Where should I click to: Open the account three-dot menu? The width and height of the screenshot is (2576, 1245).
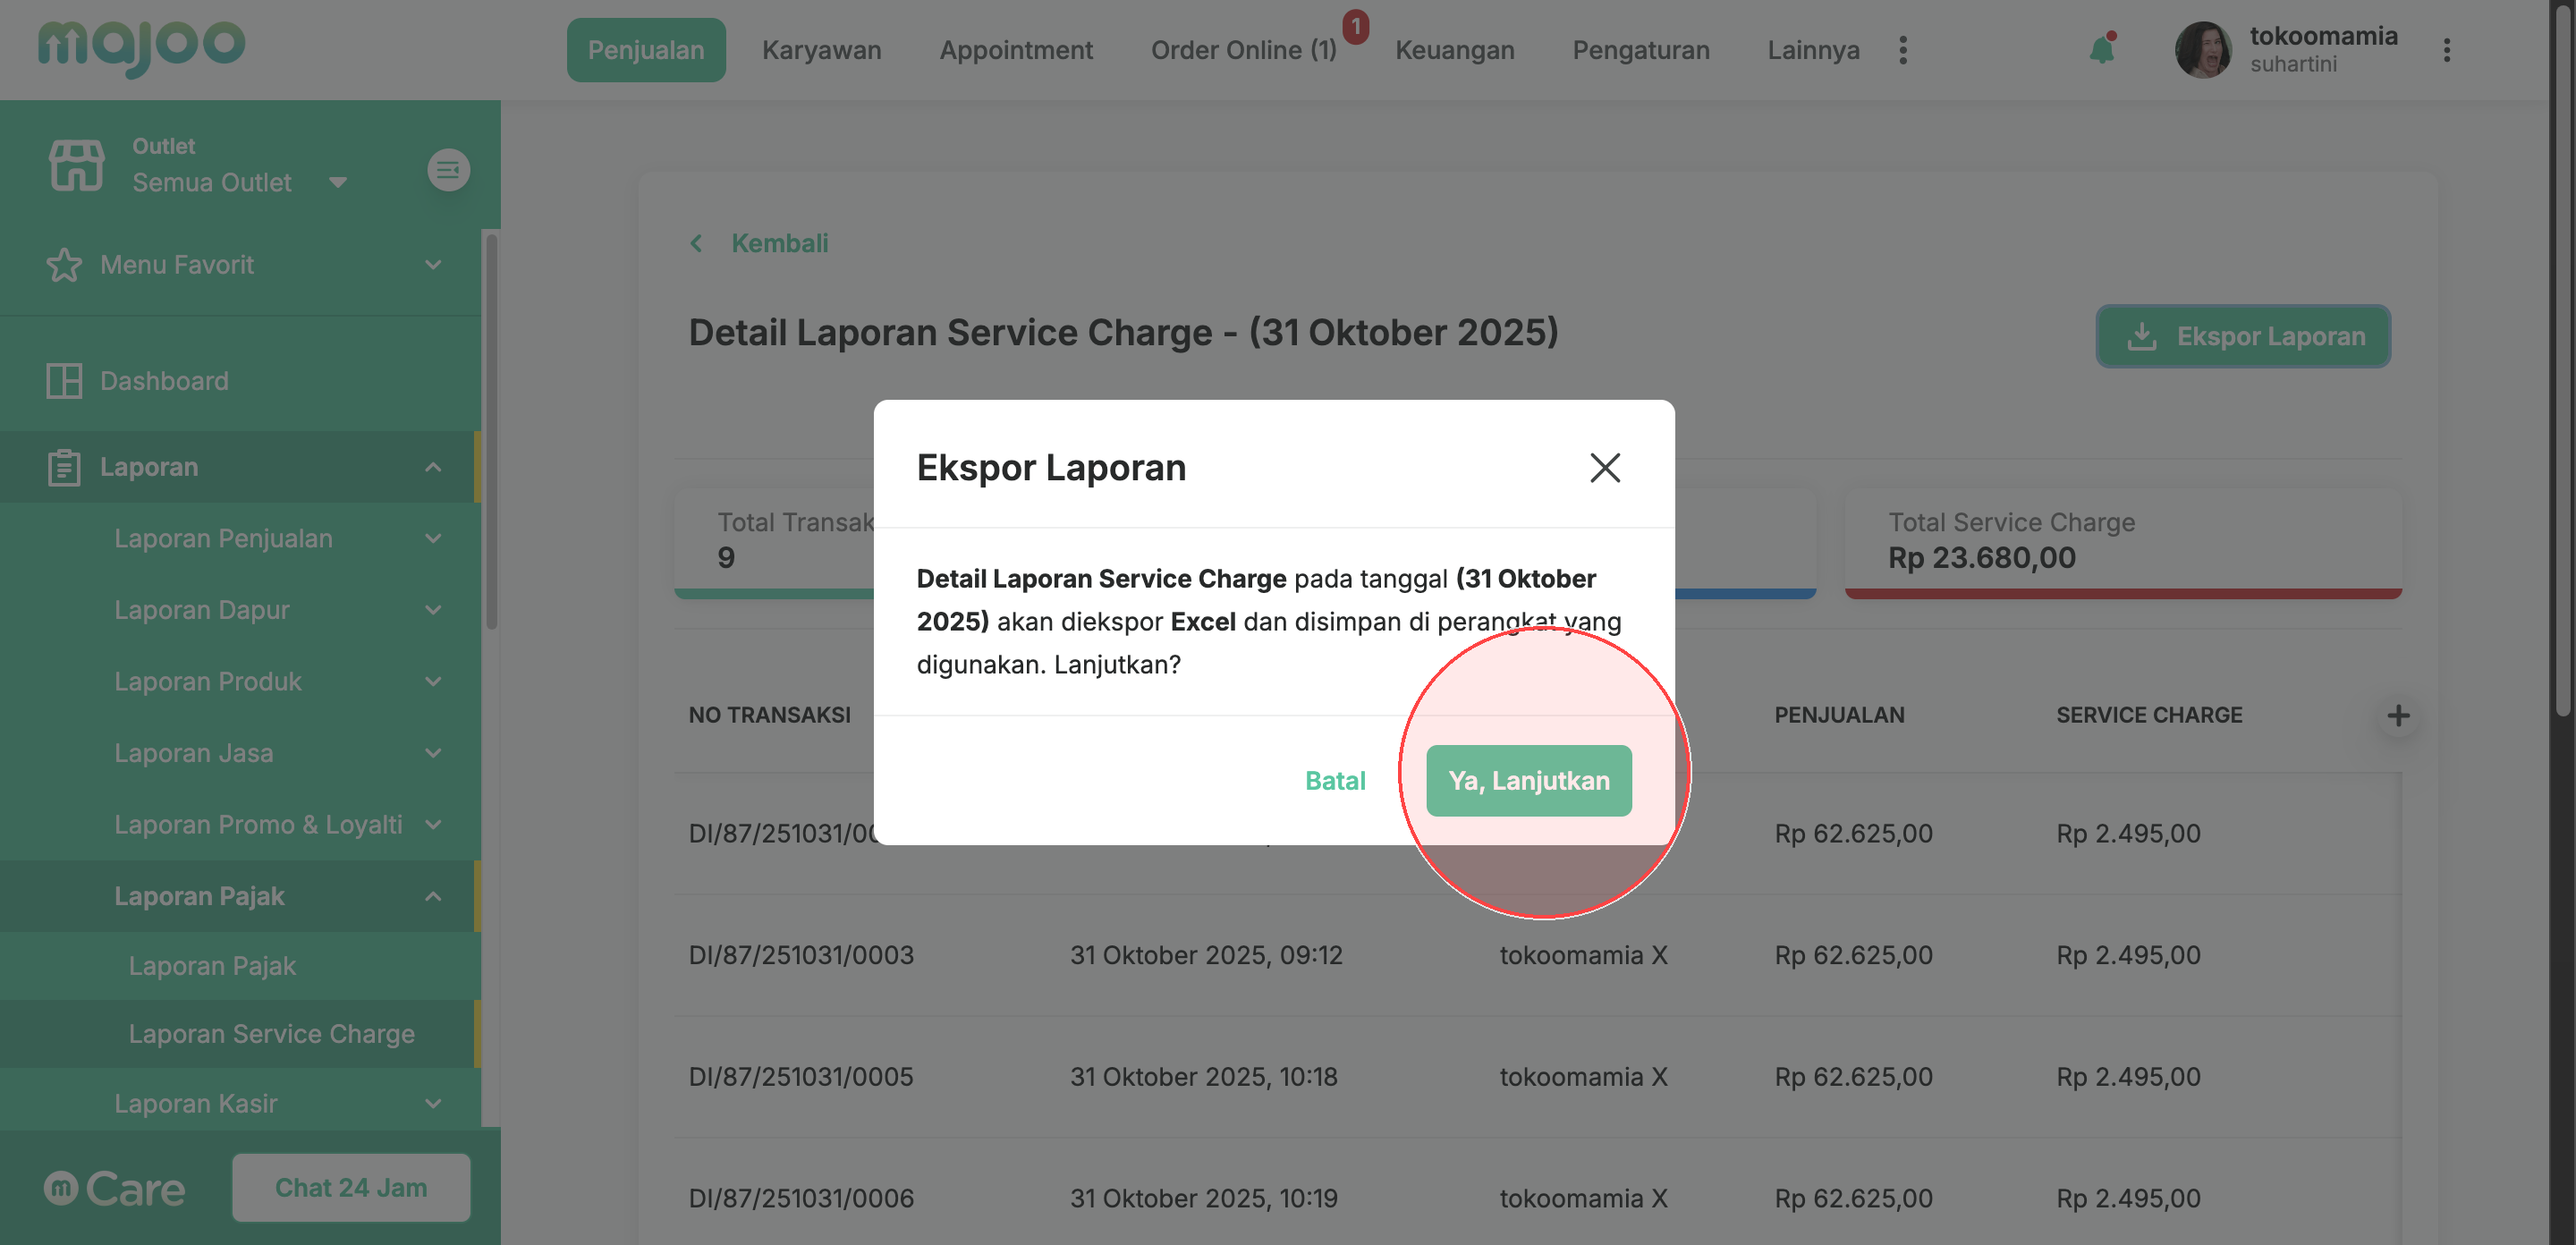click(2446, 50)
